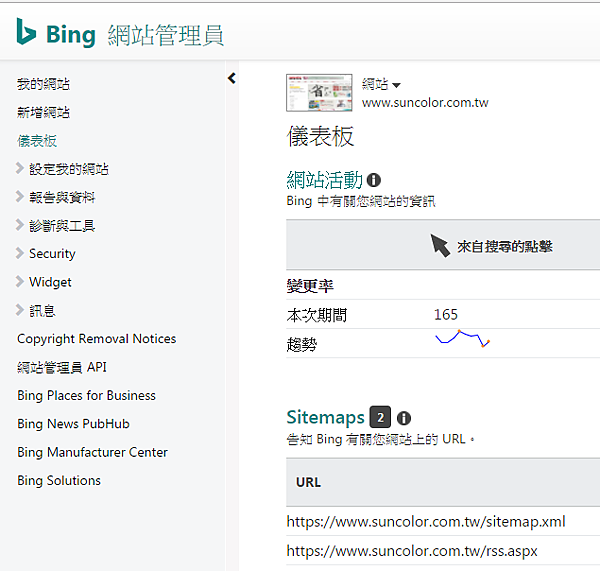Image resolution: width=600 pixels, height=571 pixels.
Task: Expand the 報告與資料 section
Action: (x=20, y=197)
